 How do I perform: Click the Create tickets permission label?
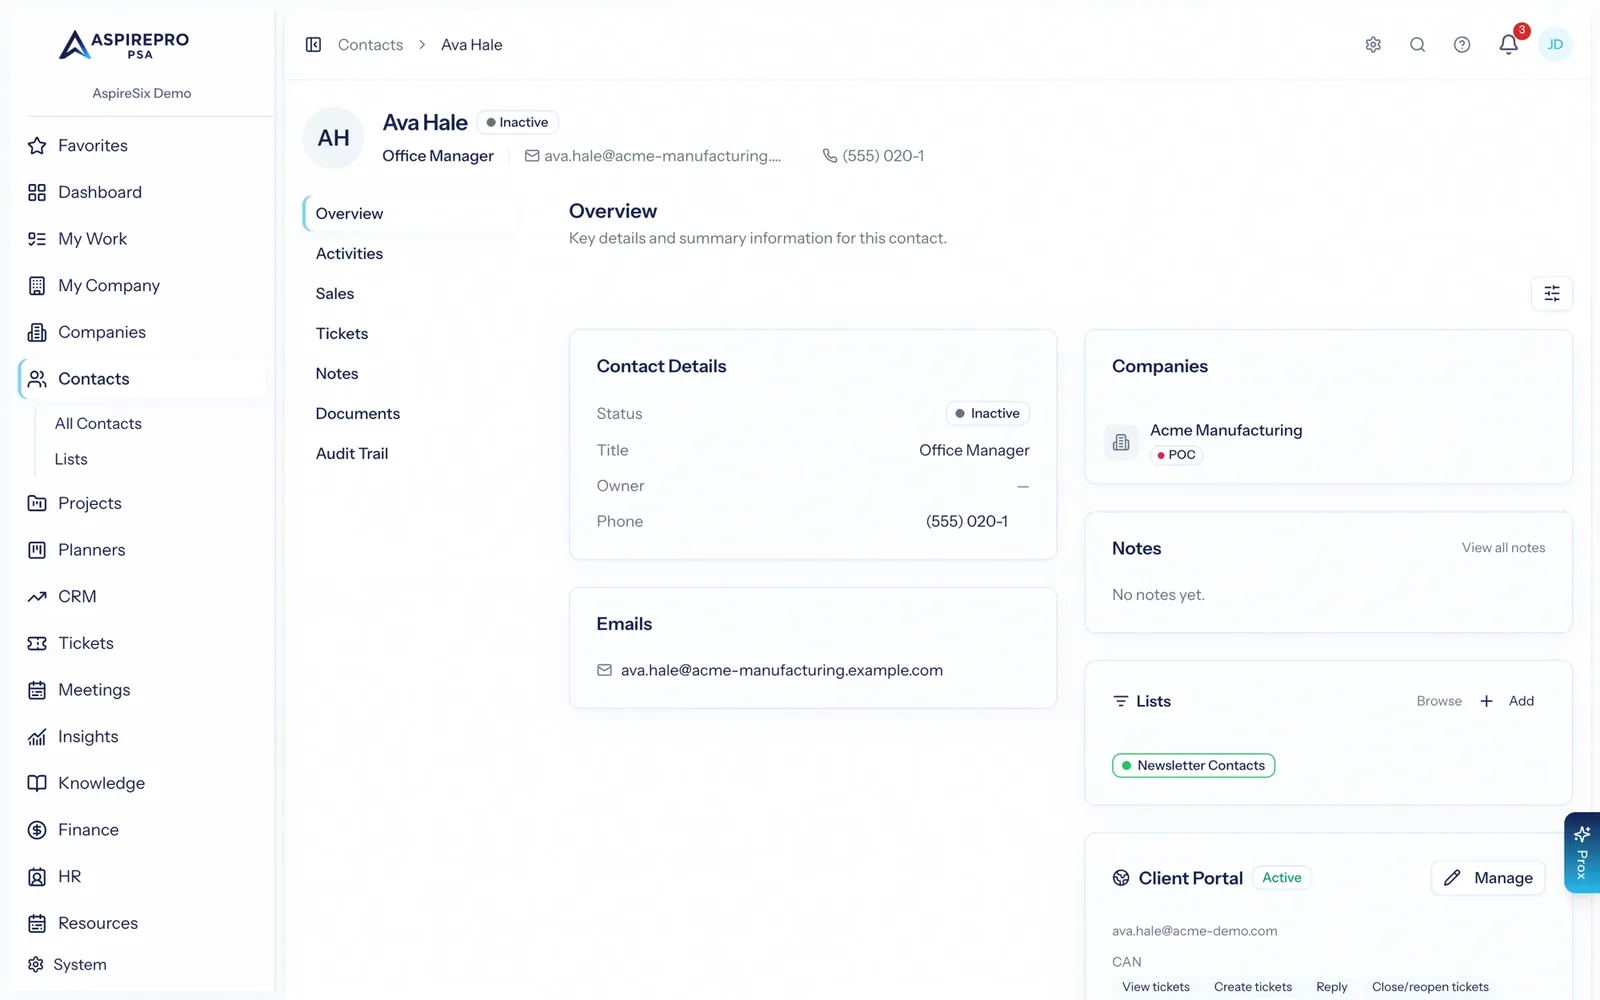(x=1253, y=987)
